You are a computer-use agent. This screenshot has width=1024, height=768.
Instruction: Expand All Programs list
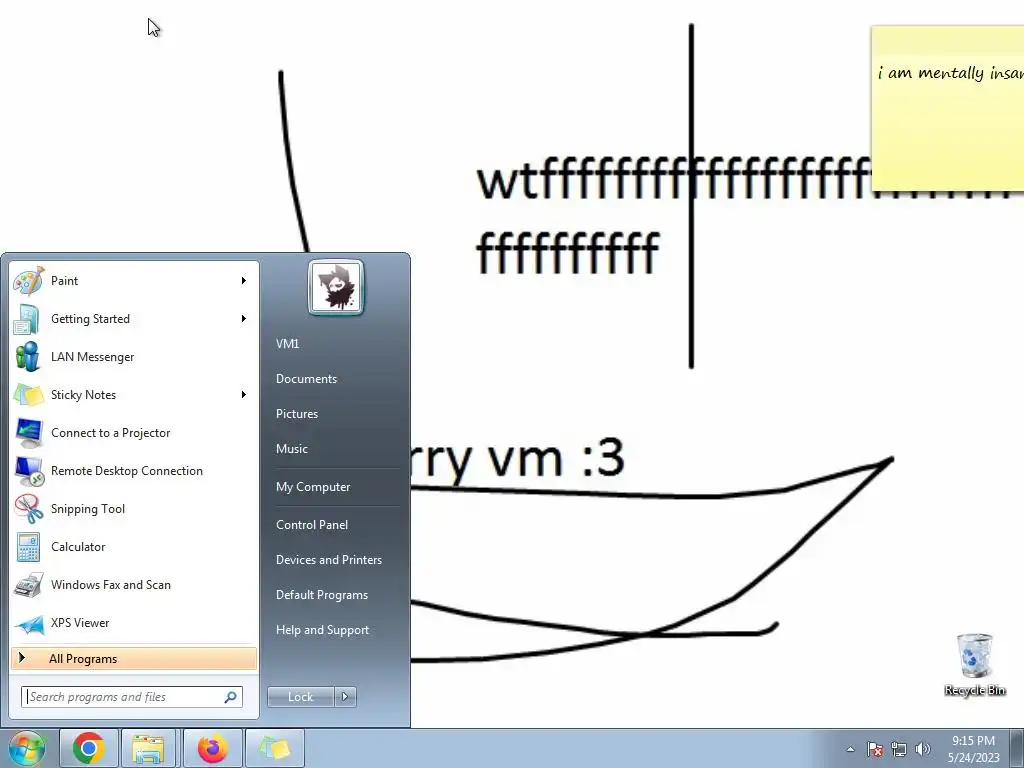pyautogui.click(x=134, y=659)
